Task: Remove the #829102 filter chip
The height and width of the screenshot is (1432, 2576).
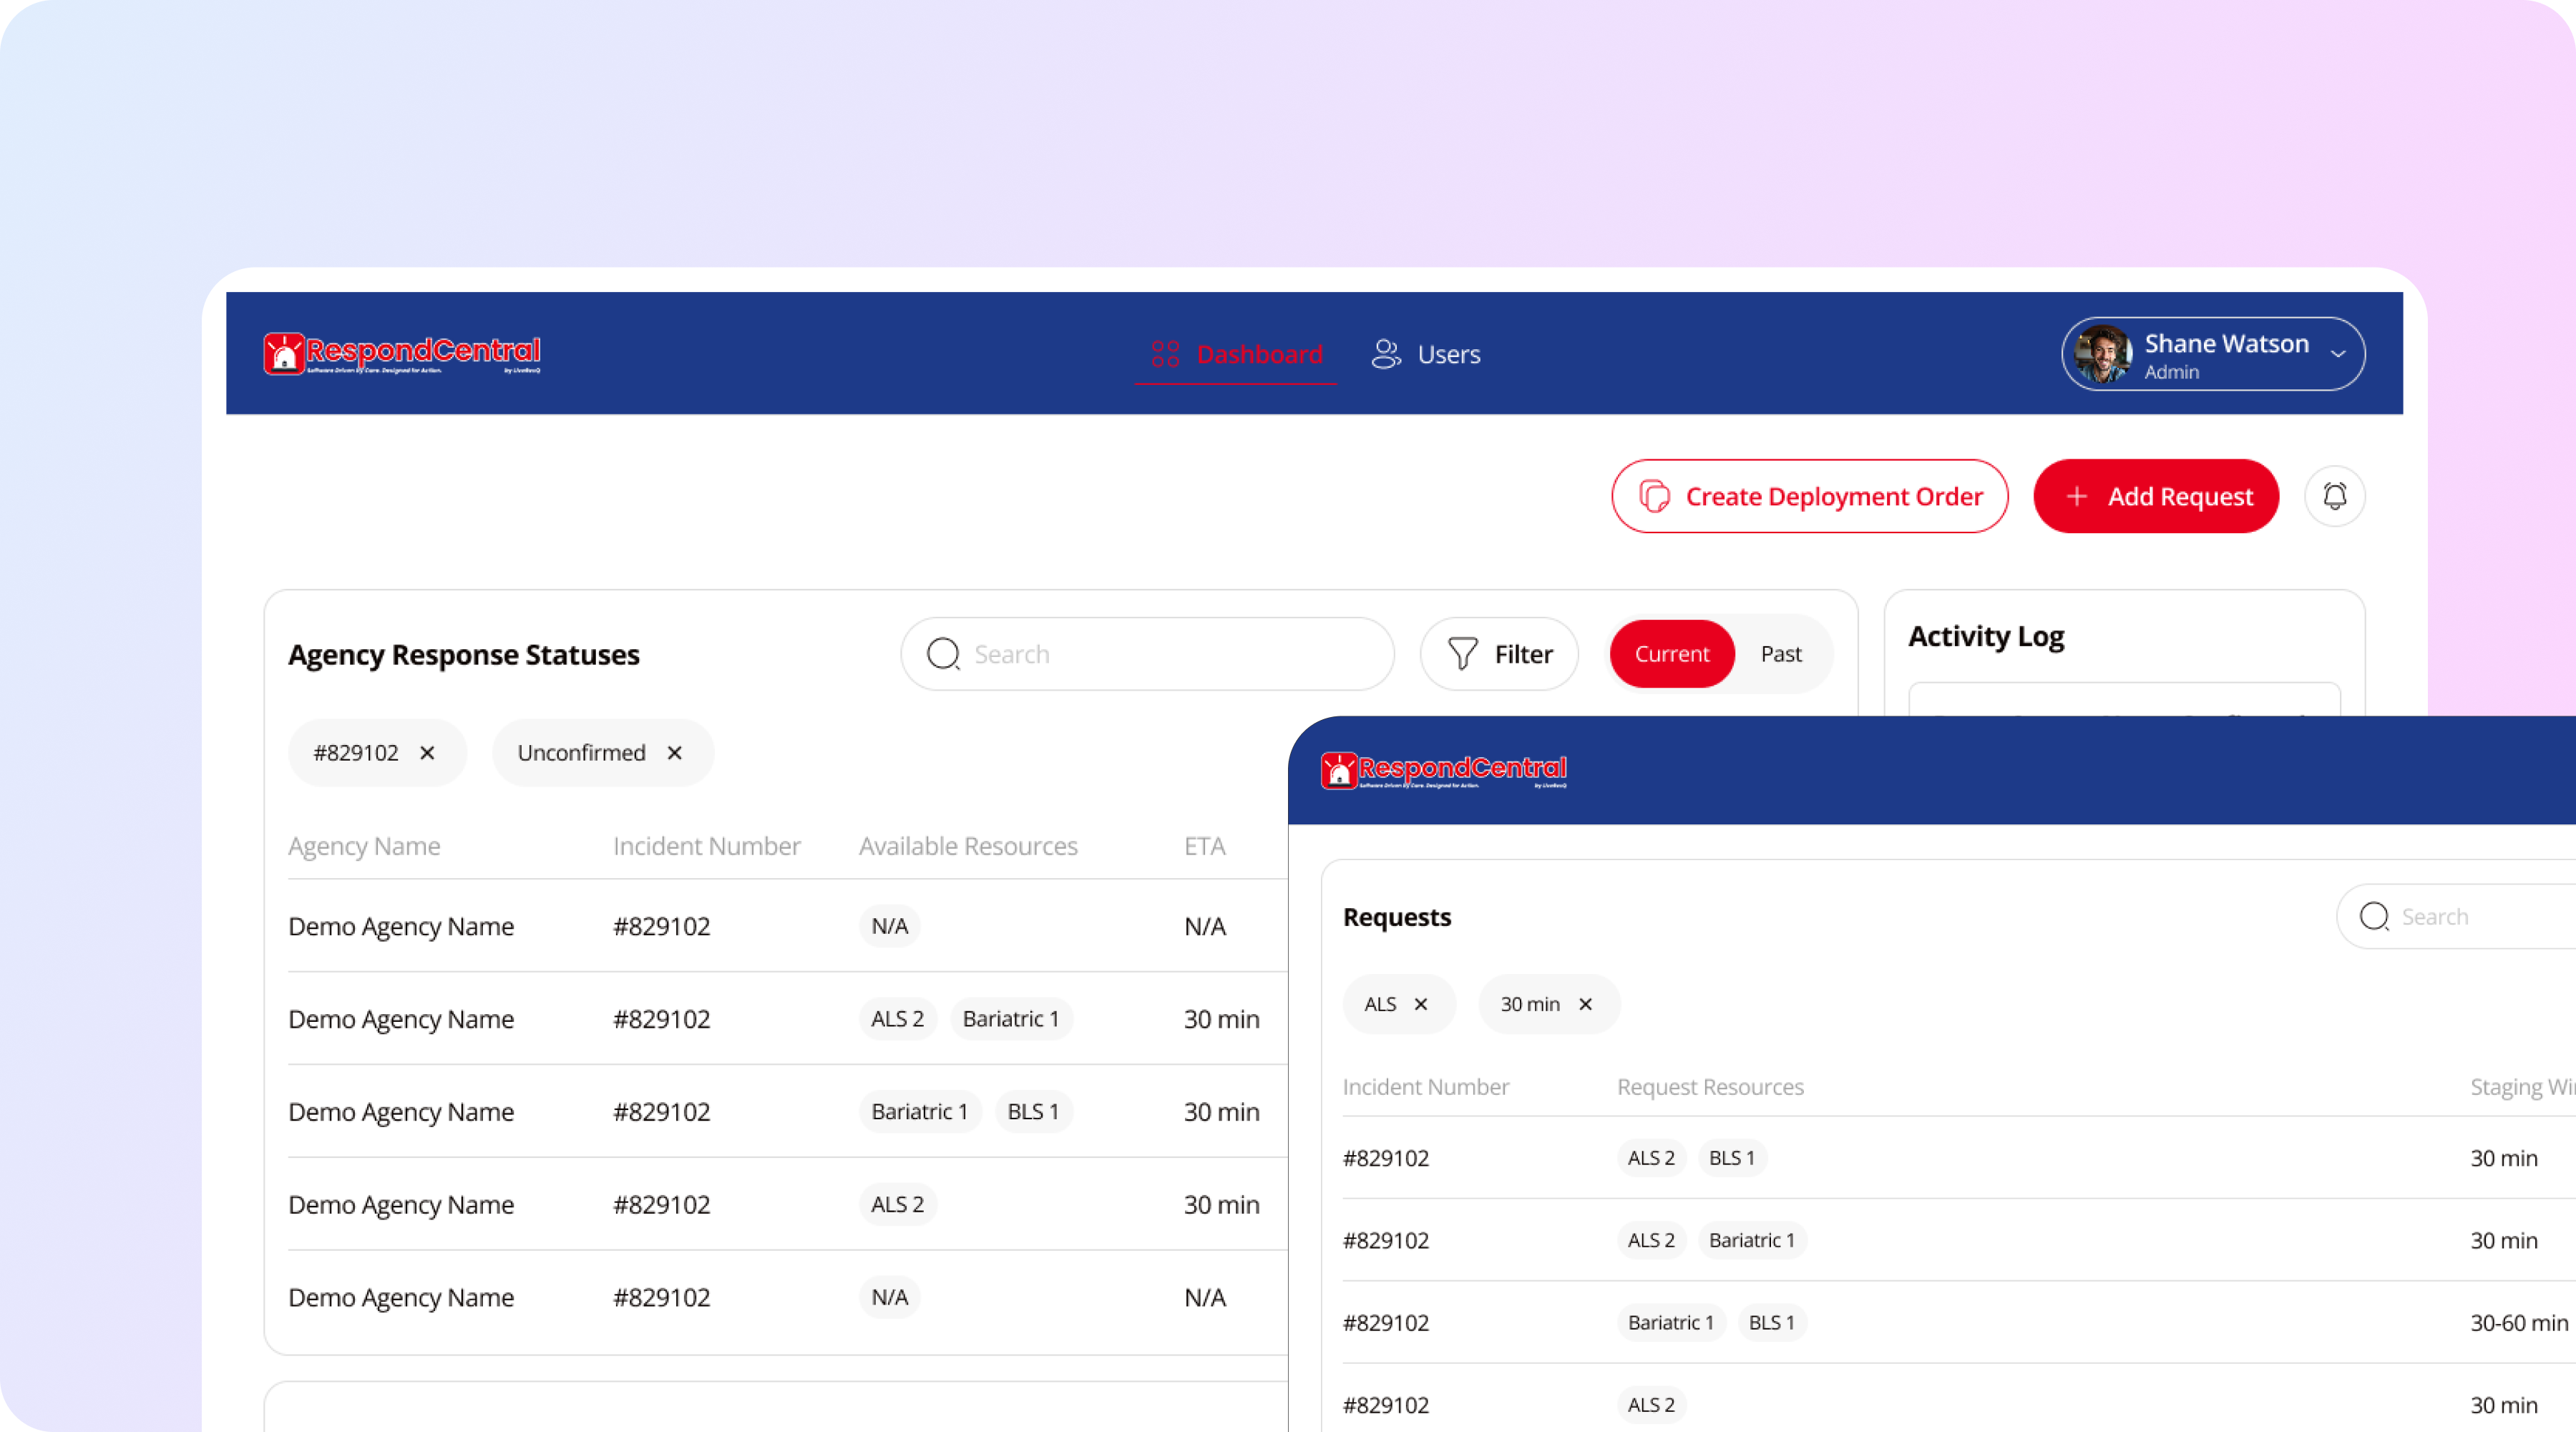Action: point(427,753)
